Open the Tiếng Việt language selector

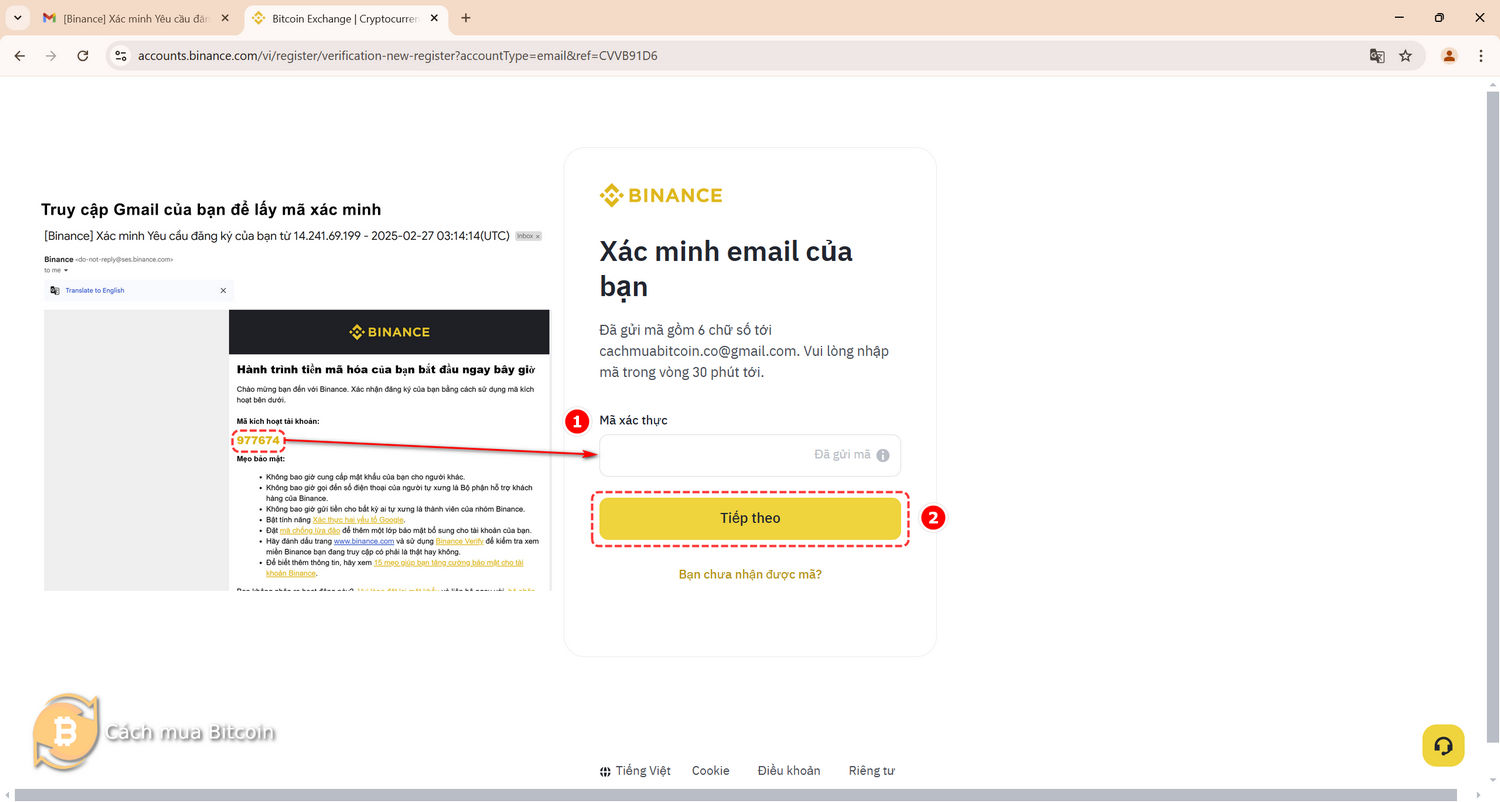635,771
